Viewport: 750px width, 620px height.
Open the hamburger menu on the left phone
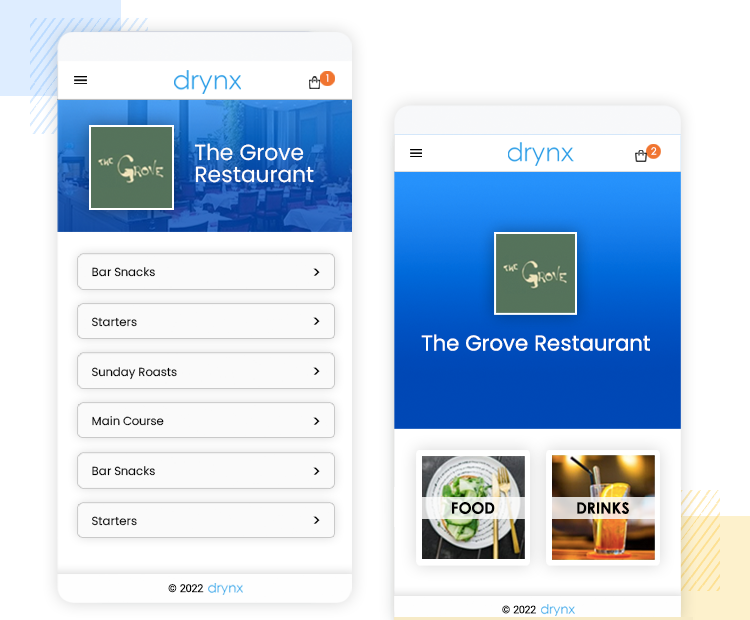pos(81,81)
